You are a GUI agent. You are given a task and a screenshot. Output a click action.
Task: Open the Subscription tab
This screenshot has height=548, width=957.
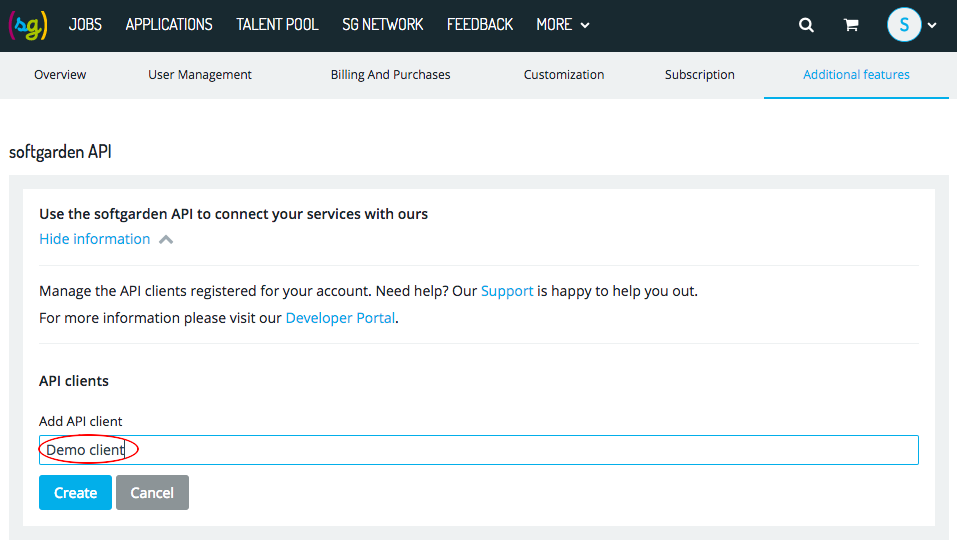tap(699, 74)
